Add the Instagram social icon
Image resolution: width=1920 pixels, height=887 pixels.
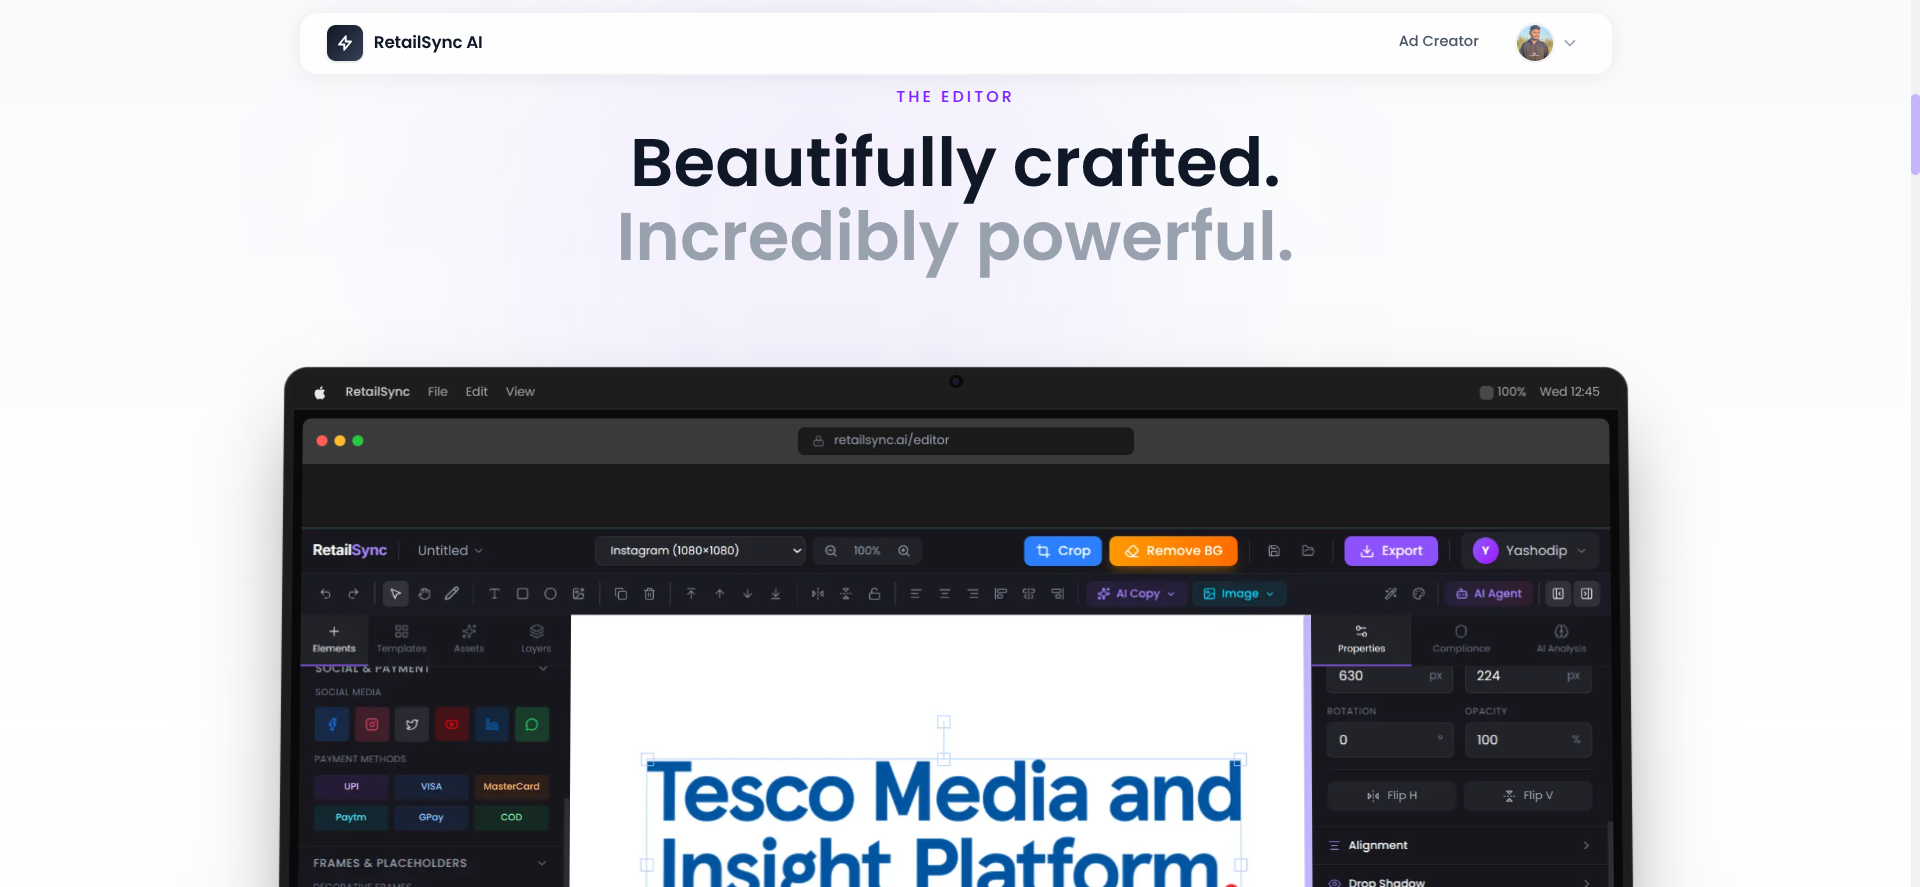(x=372, y=724)
